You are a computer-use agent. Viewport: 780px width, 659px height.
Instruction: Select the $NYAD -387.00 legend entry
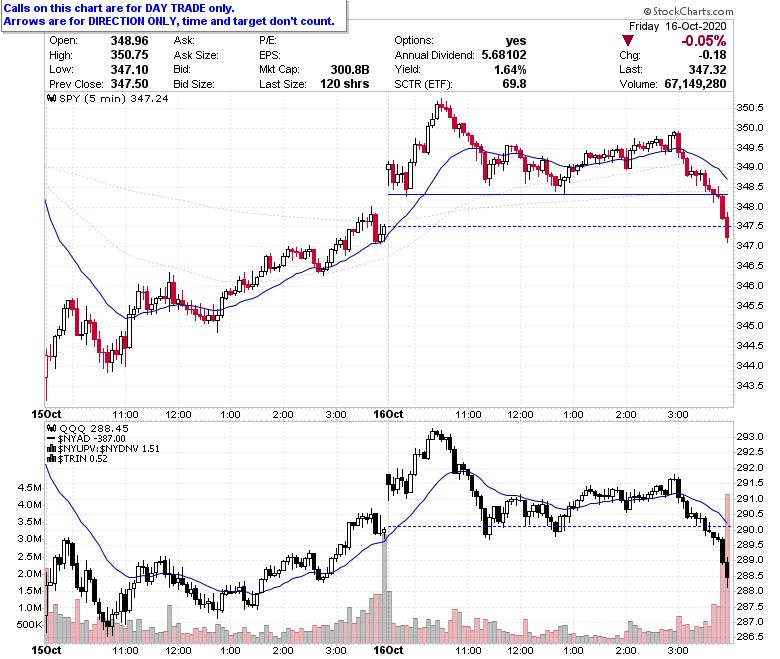[92, 439]
